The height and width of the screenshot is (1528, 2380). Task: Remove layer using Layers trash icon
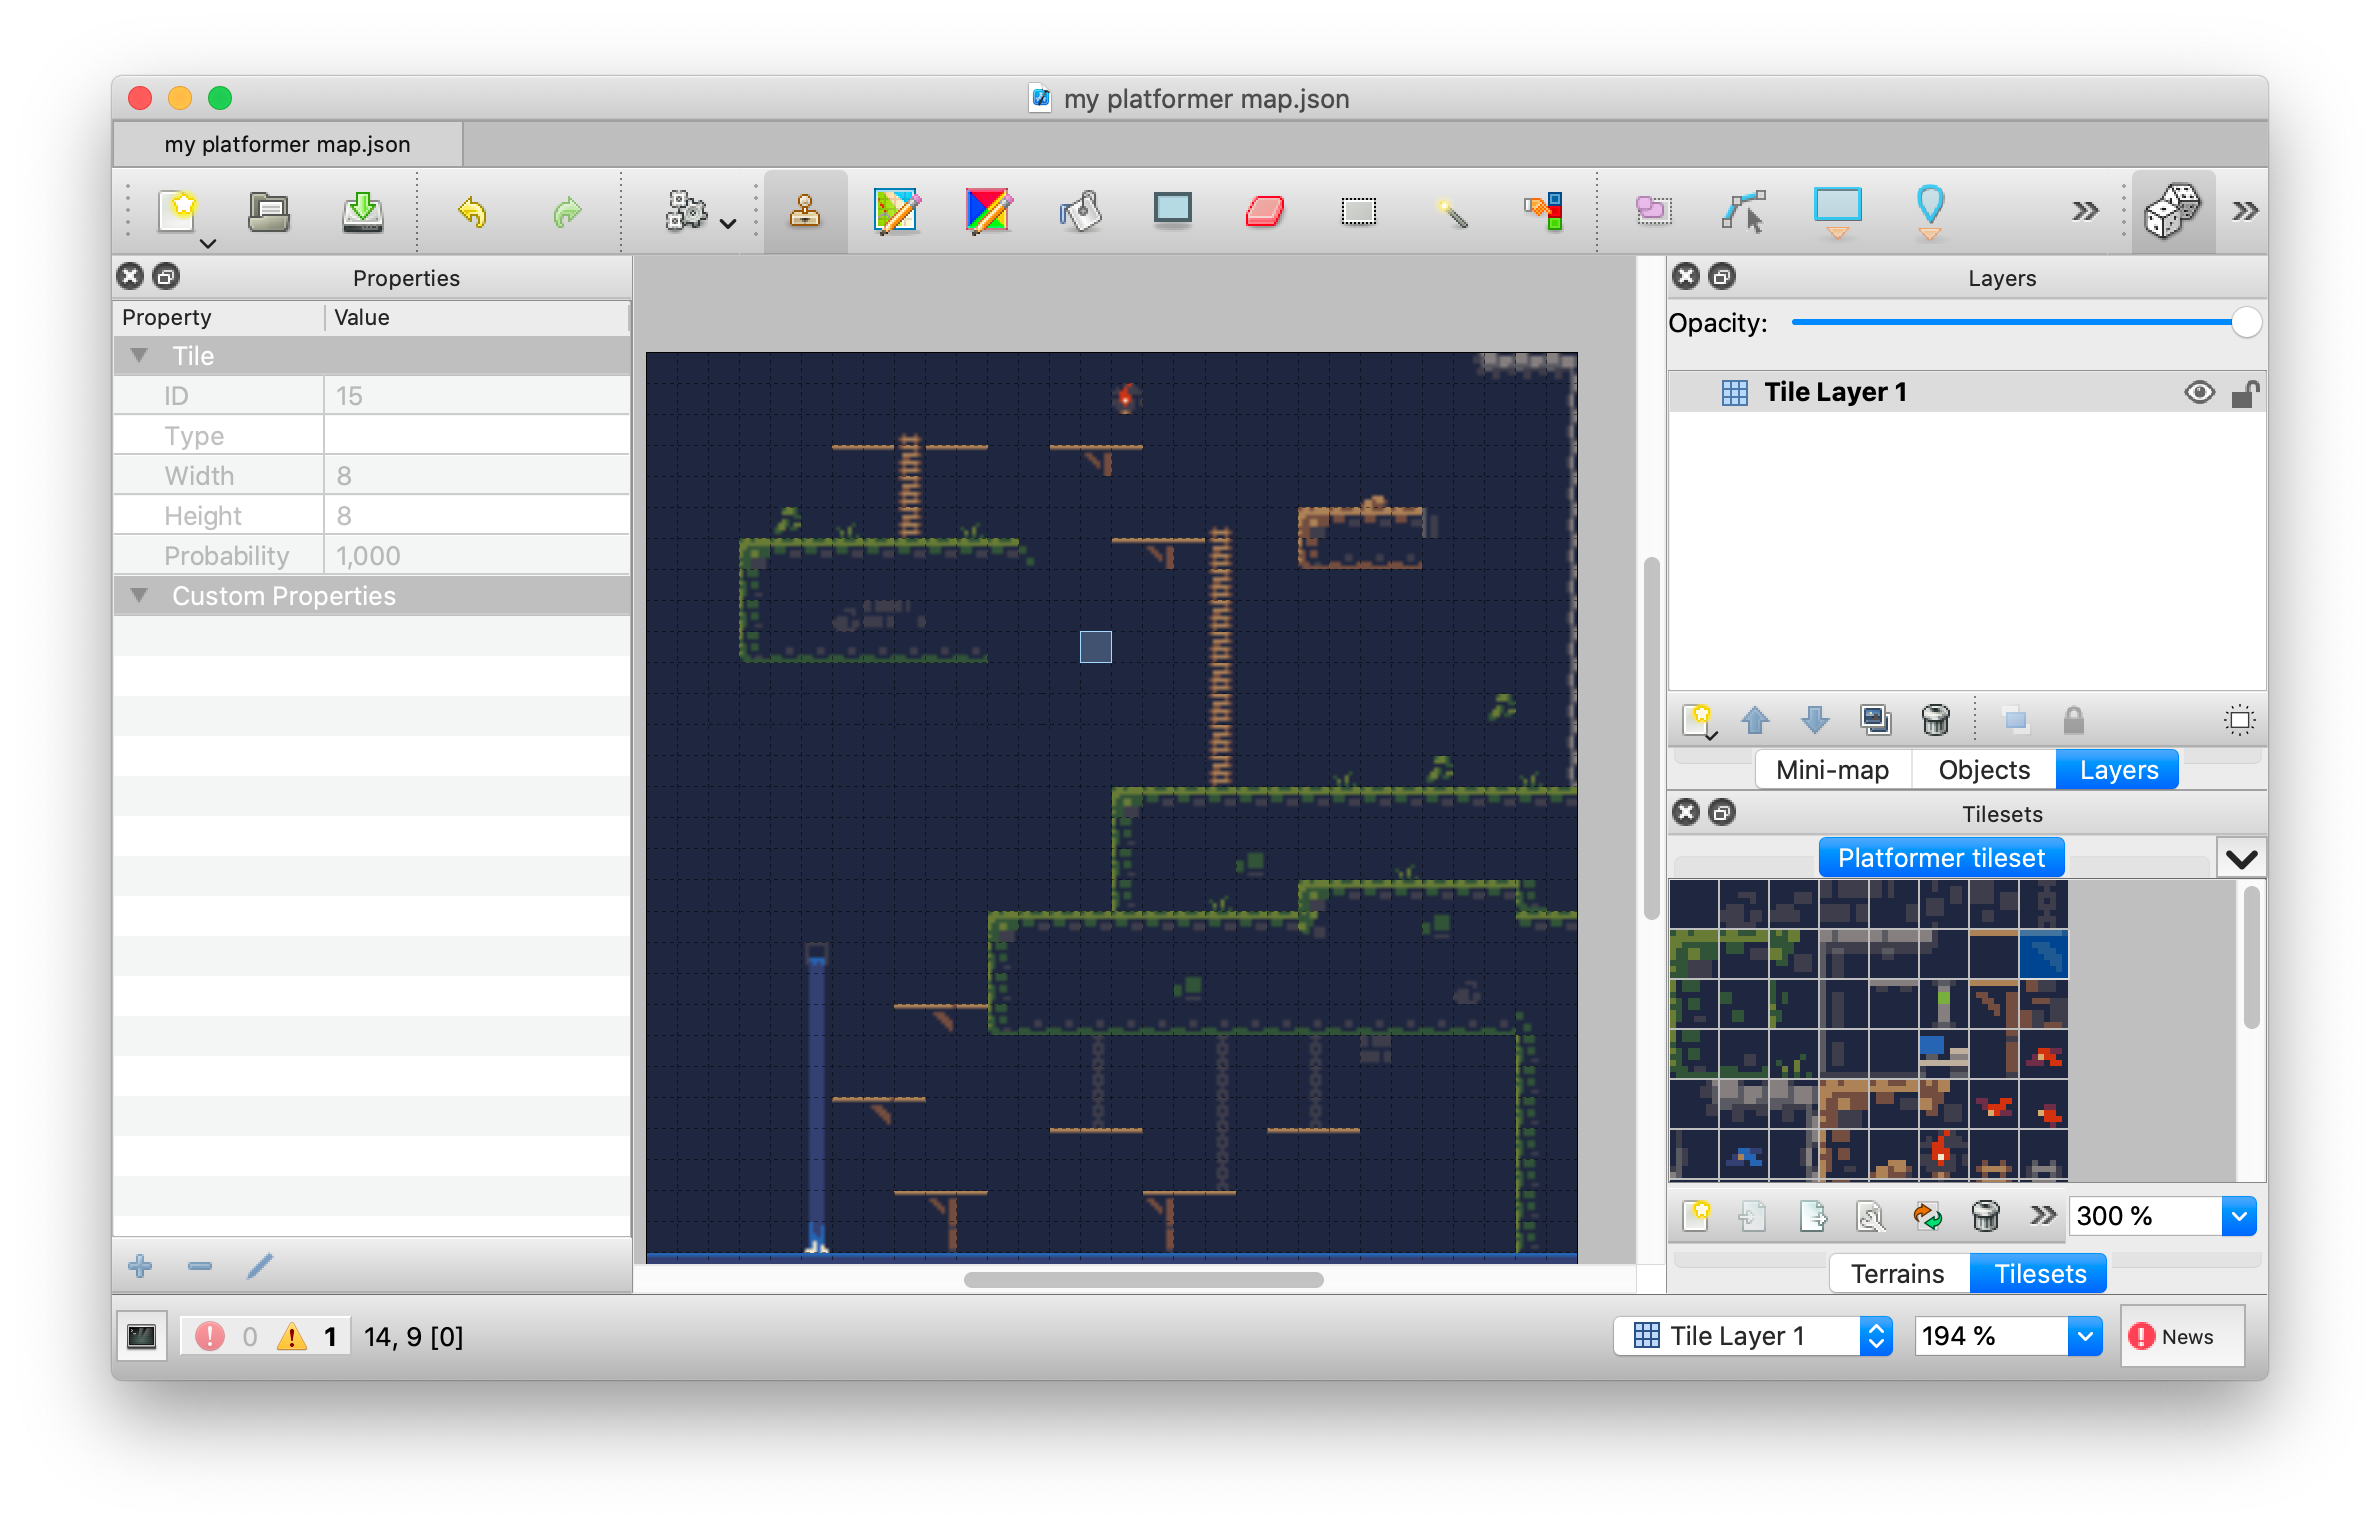pos(1935,720)
